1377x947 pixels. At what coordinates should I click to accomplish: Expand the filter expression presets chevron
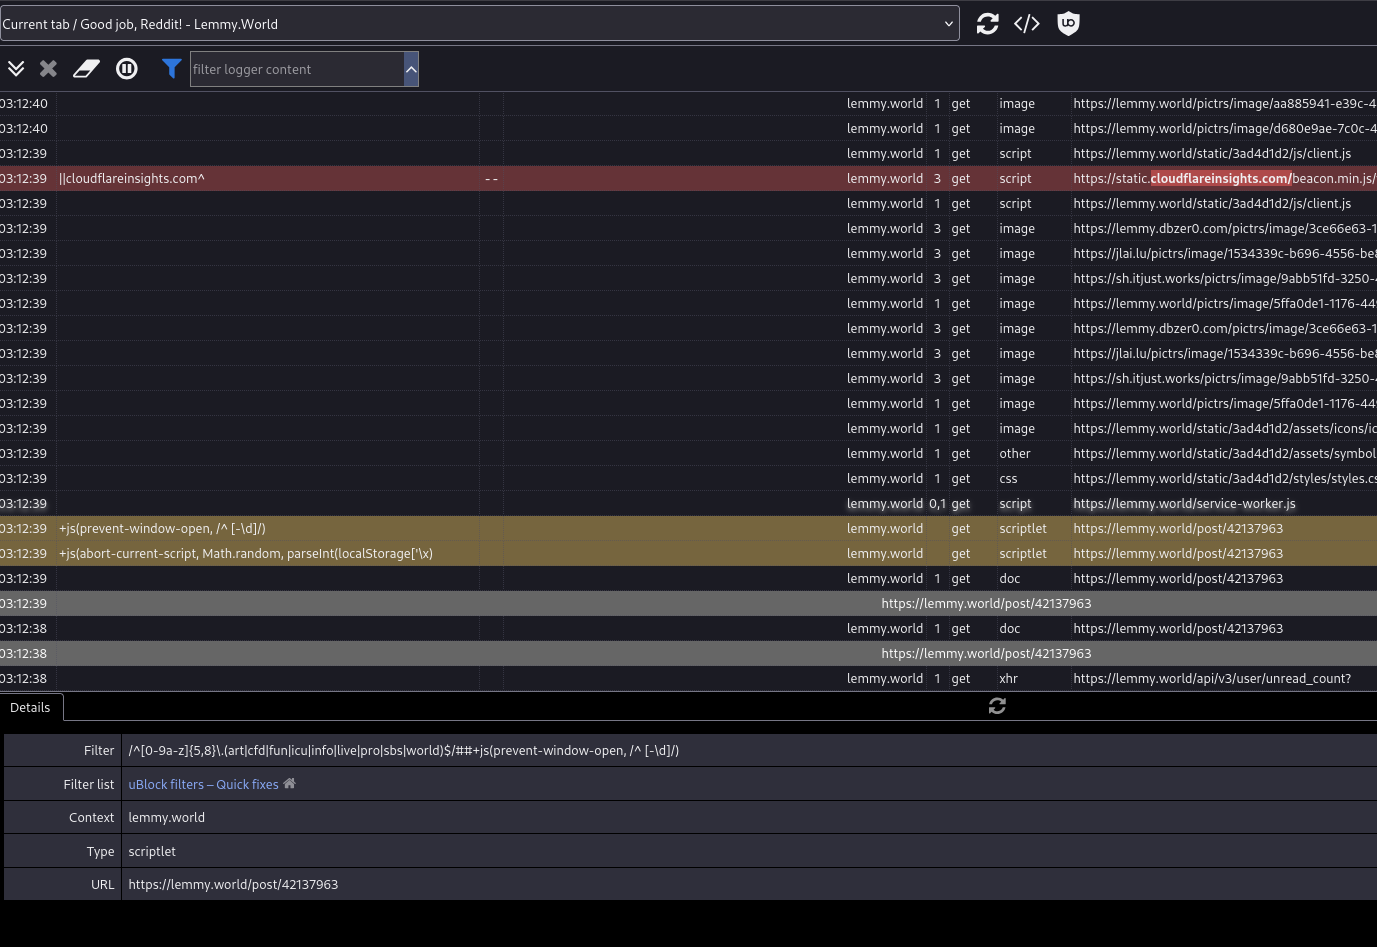tap(411, 69)
